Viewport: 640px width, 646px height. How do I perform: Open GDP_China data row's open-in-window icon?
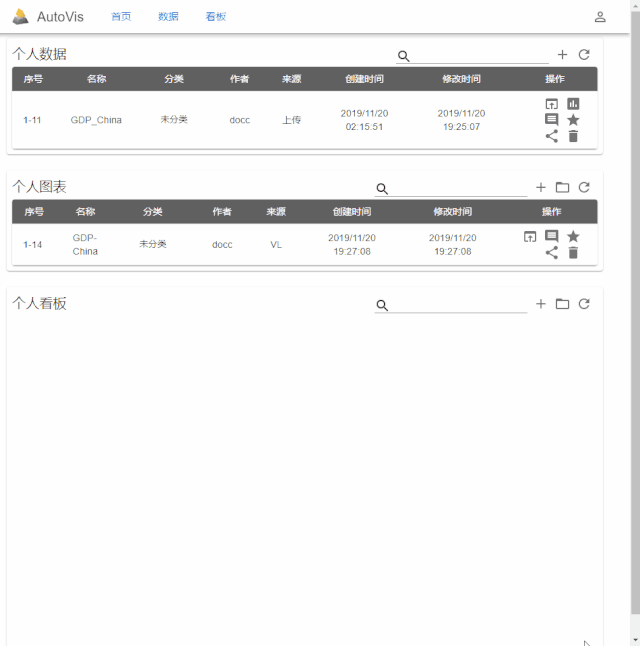pos(551,104)
